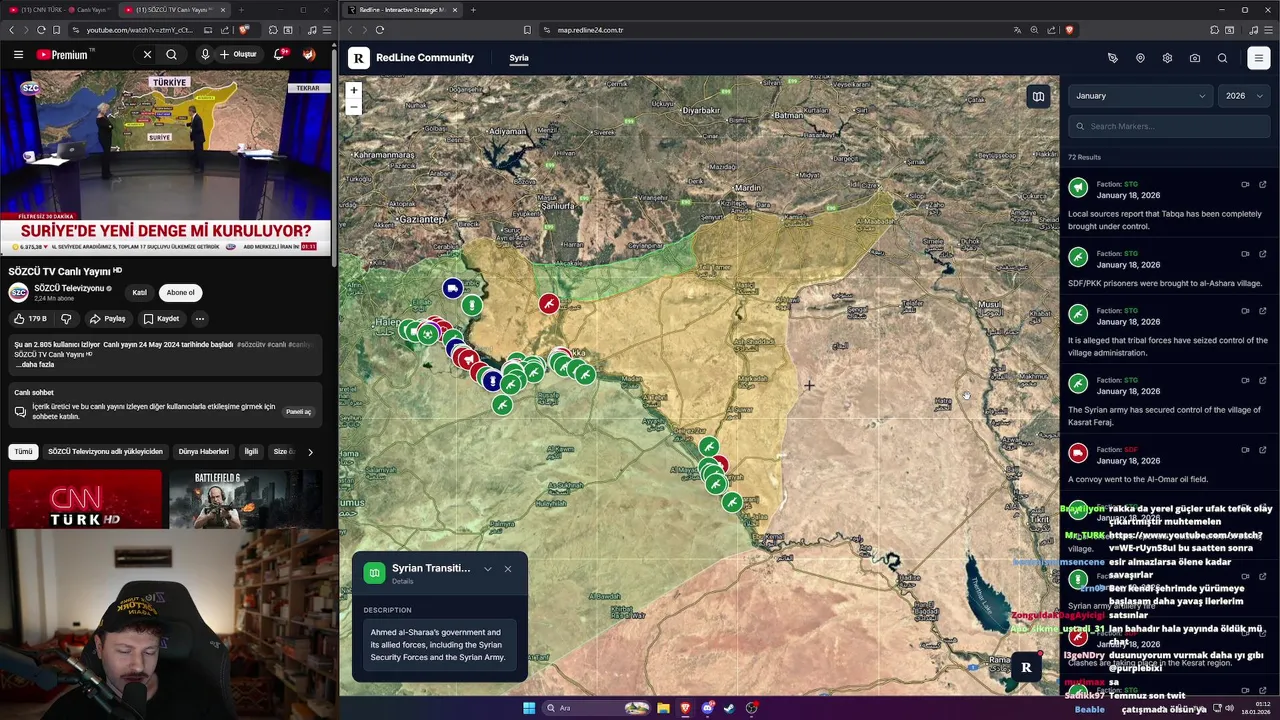Open the YouTube guide hamburger menu
The image size is (1280, 720).
click(x=18, y=54)
